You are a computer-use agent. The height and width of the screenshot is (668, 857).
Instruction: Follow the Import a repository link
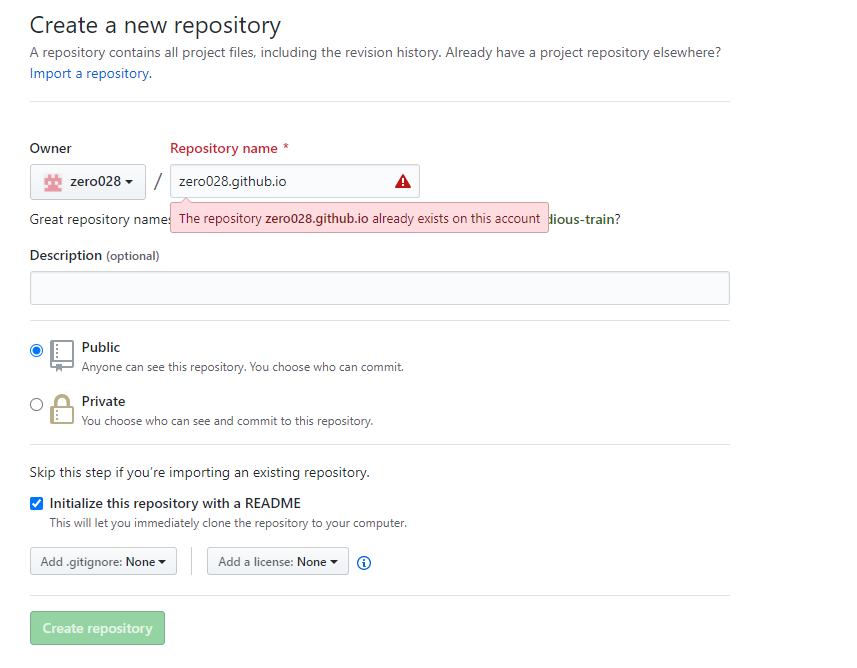(91, 73)
